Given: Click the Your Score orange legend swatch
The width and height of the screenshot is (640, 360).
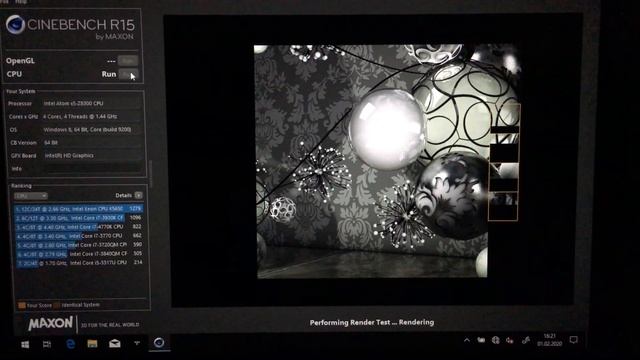Looking at the screenshot, I should (22, 305).
